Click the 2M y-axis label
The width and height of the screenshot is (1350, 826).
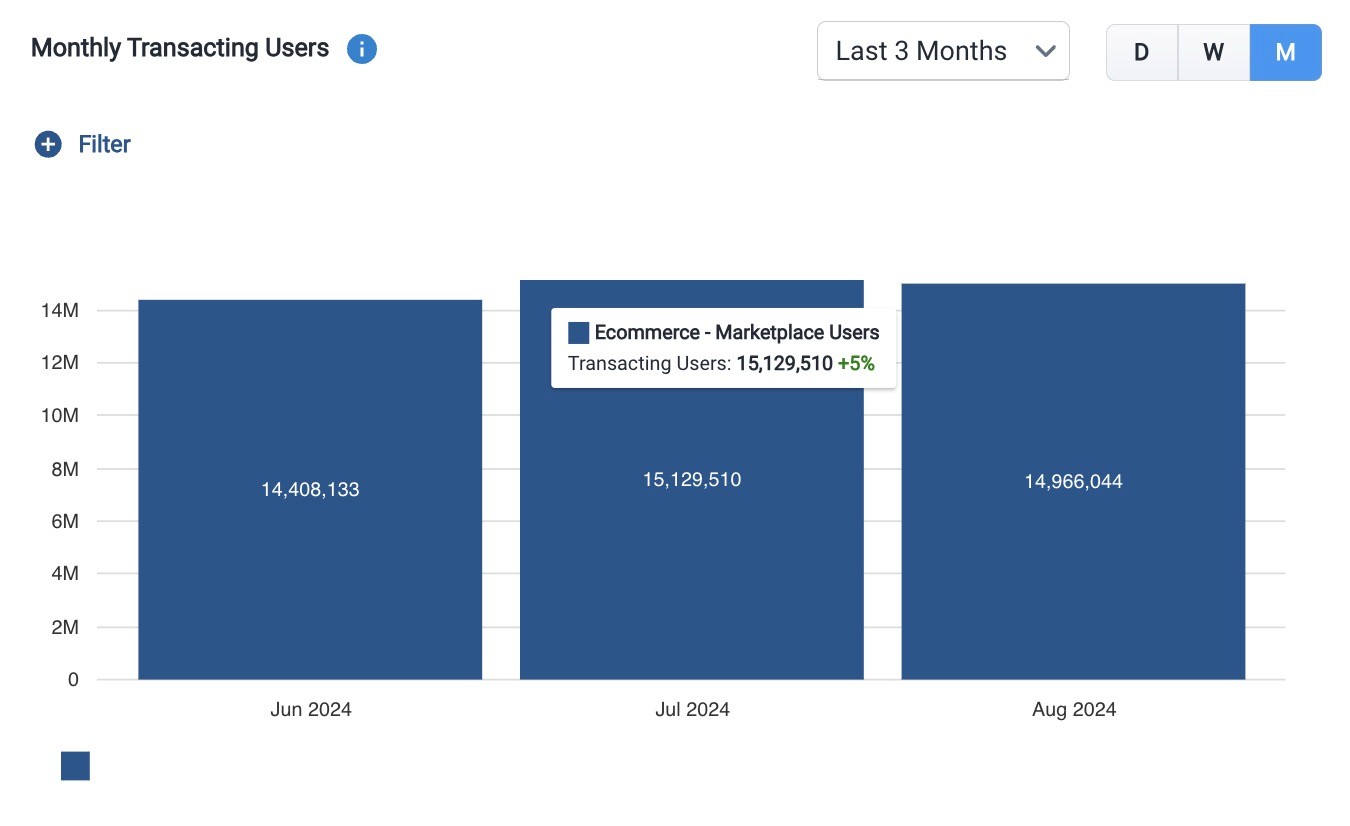point(65,628)
